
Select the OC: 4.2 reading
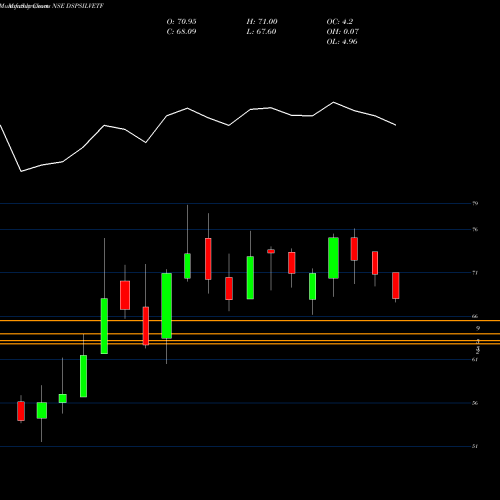tap(340, 22)
